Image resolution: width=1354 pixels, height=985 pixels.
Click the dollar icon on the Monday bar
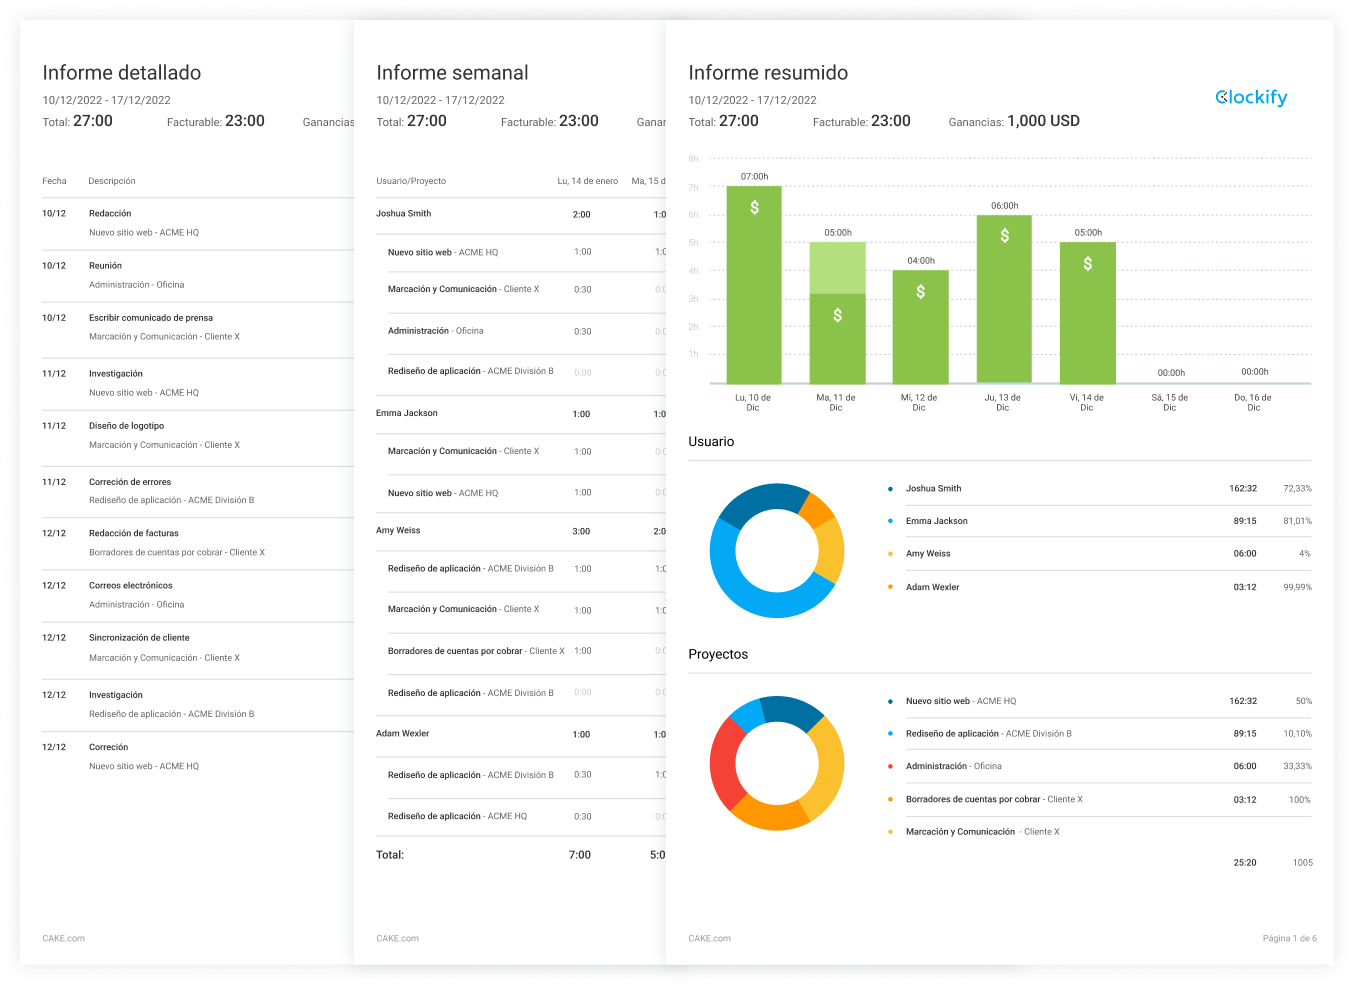[x=754, y=207]
